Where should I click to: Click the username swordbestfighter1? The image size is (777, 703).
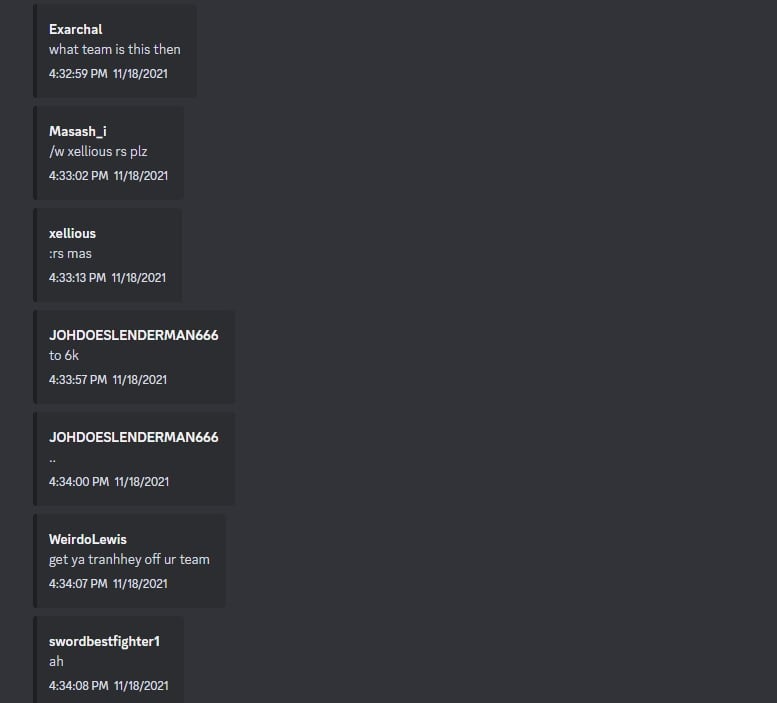click(104, 642)
